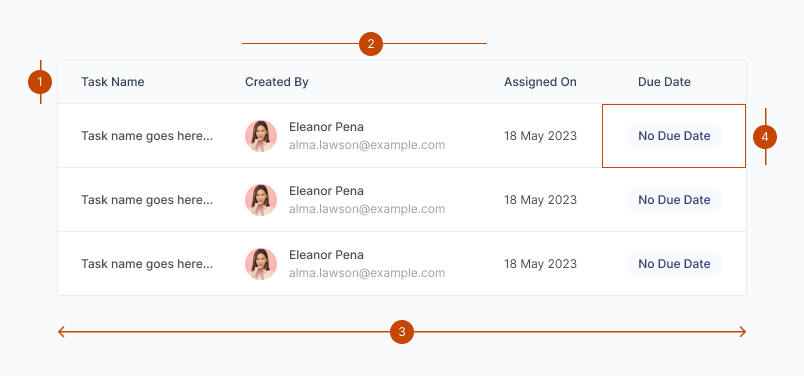This screenshot has width=804, height=376.
Task: Open the first row's task name
Action: click(147, 136)
